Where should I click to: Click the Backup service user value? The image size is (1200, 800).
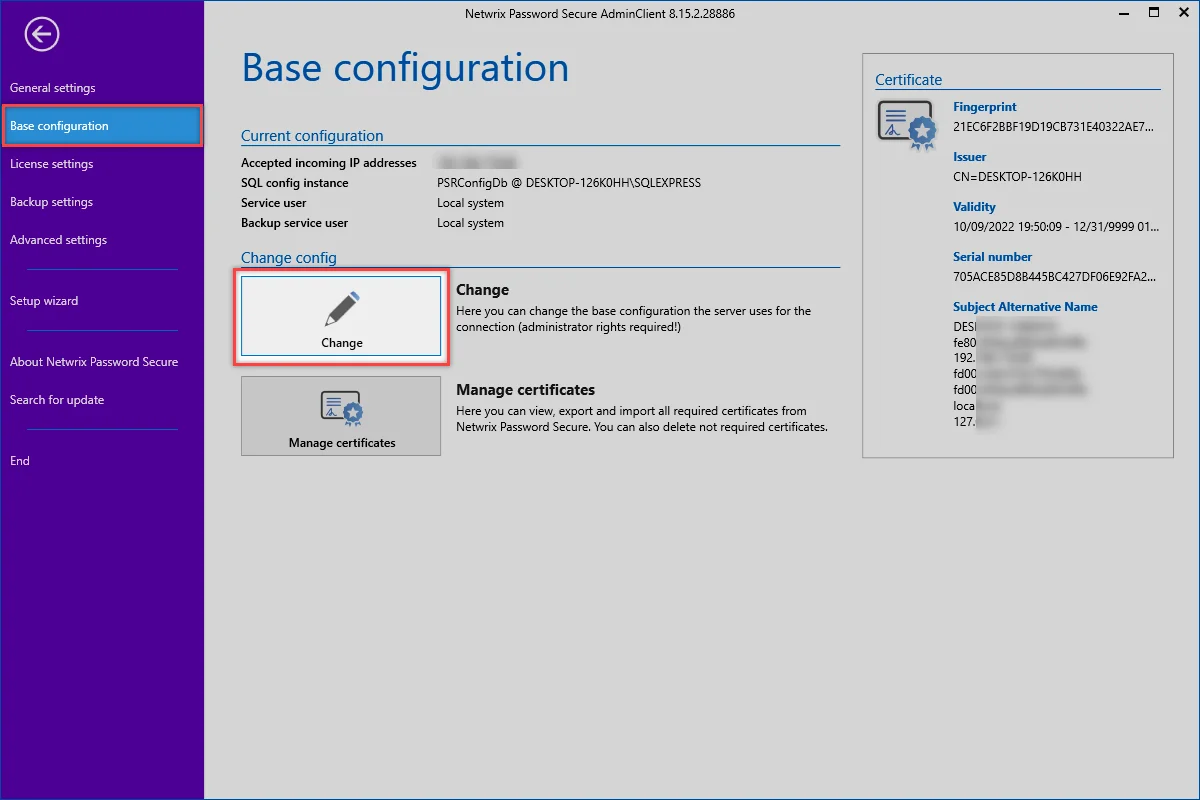click(x=470, y=223)
